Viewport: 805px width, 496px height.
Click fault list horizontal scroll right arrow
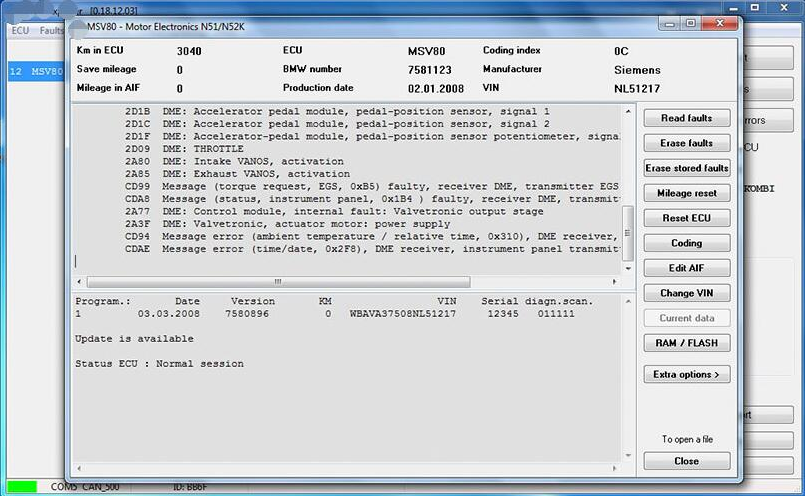point(615,282)
